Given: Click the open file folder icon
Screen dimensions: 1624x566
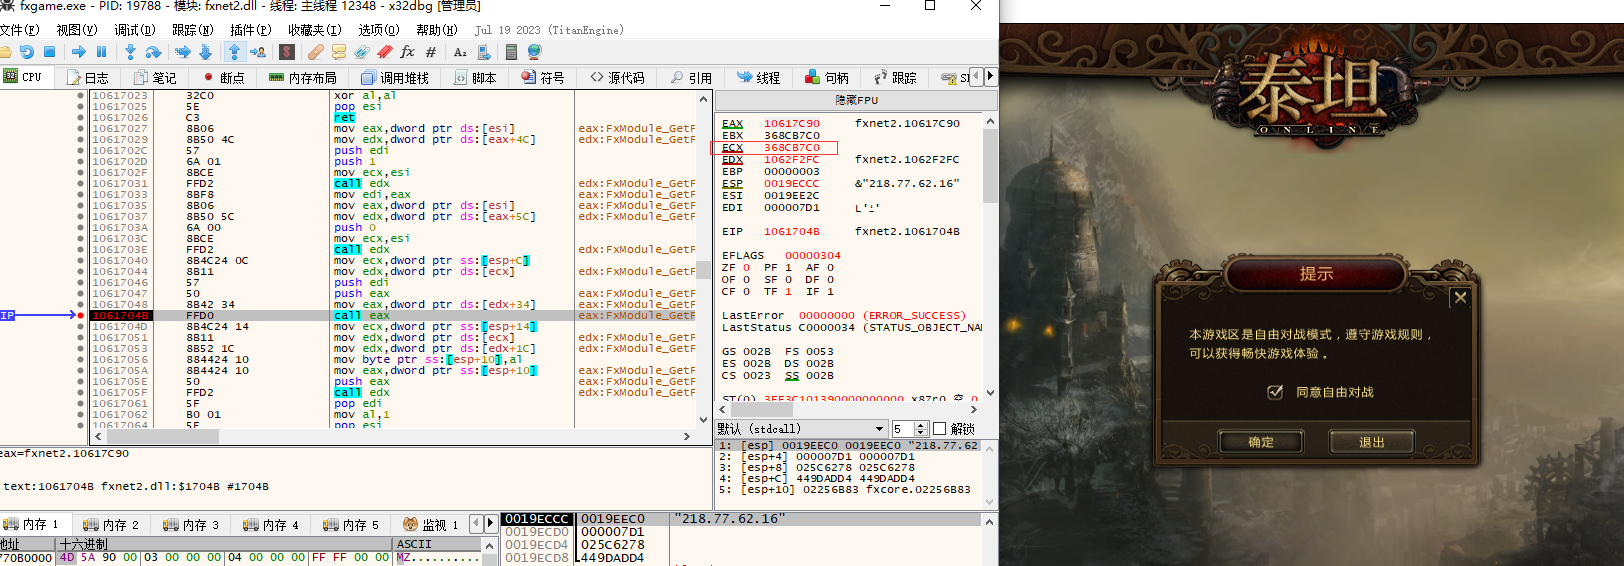Looking at the screenshot, I should 5,52.
